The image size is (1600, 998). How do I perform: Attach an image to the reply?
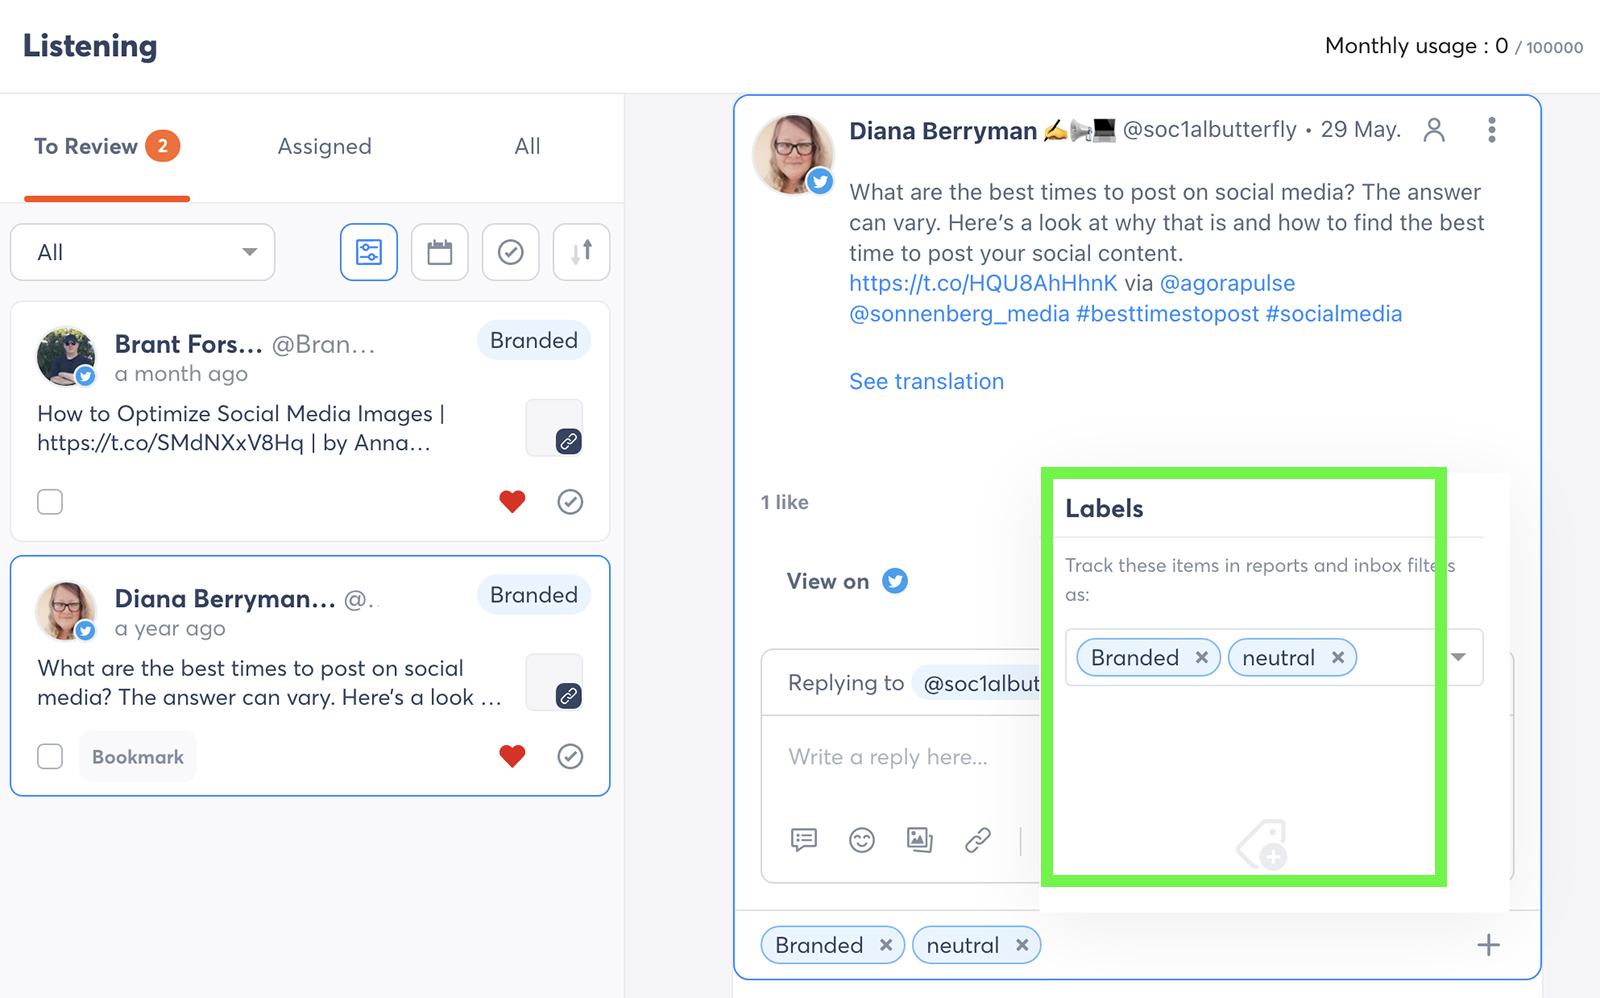920,840
